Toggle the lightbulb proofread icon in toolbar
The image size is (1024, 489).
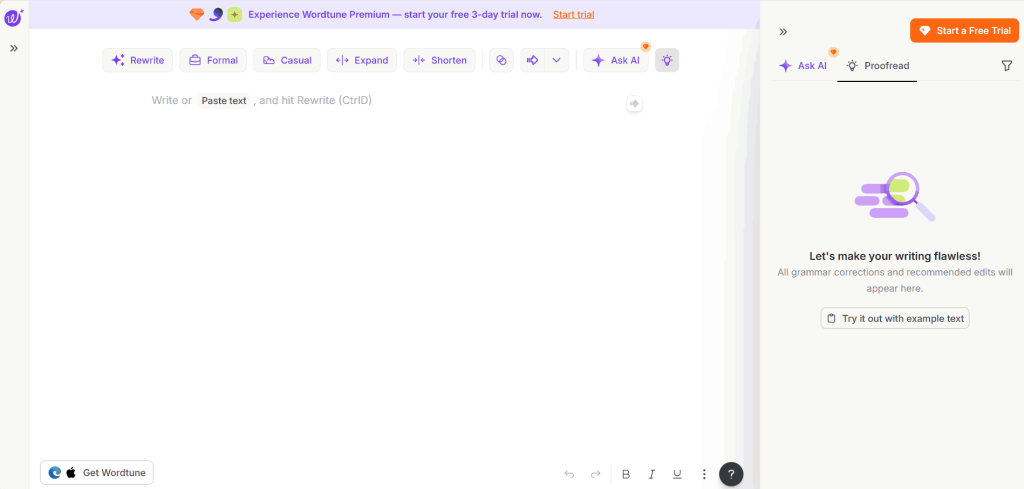coord(667,60)
